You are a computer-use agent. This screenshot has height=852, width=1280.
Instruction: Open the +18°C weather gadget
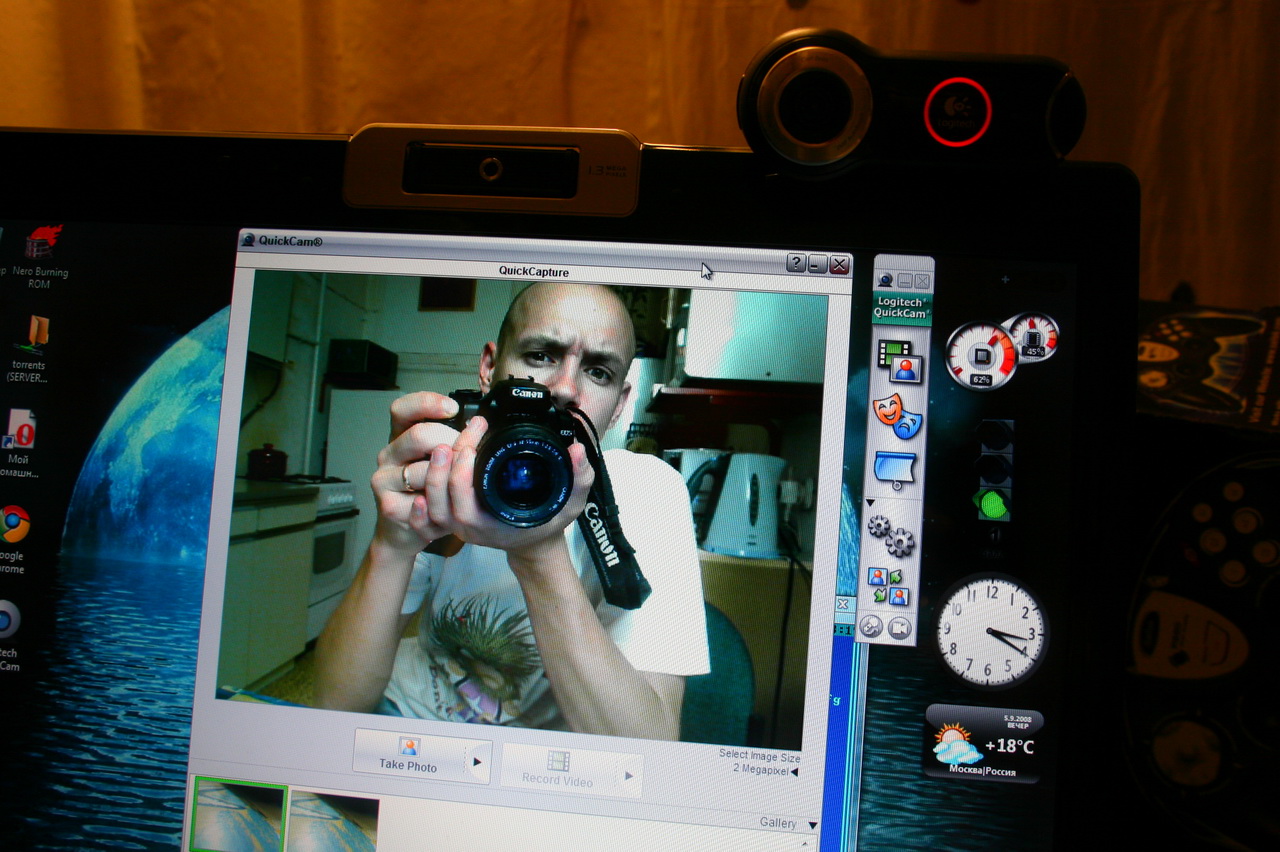click(x=984, y=743)
